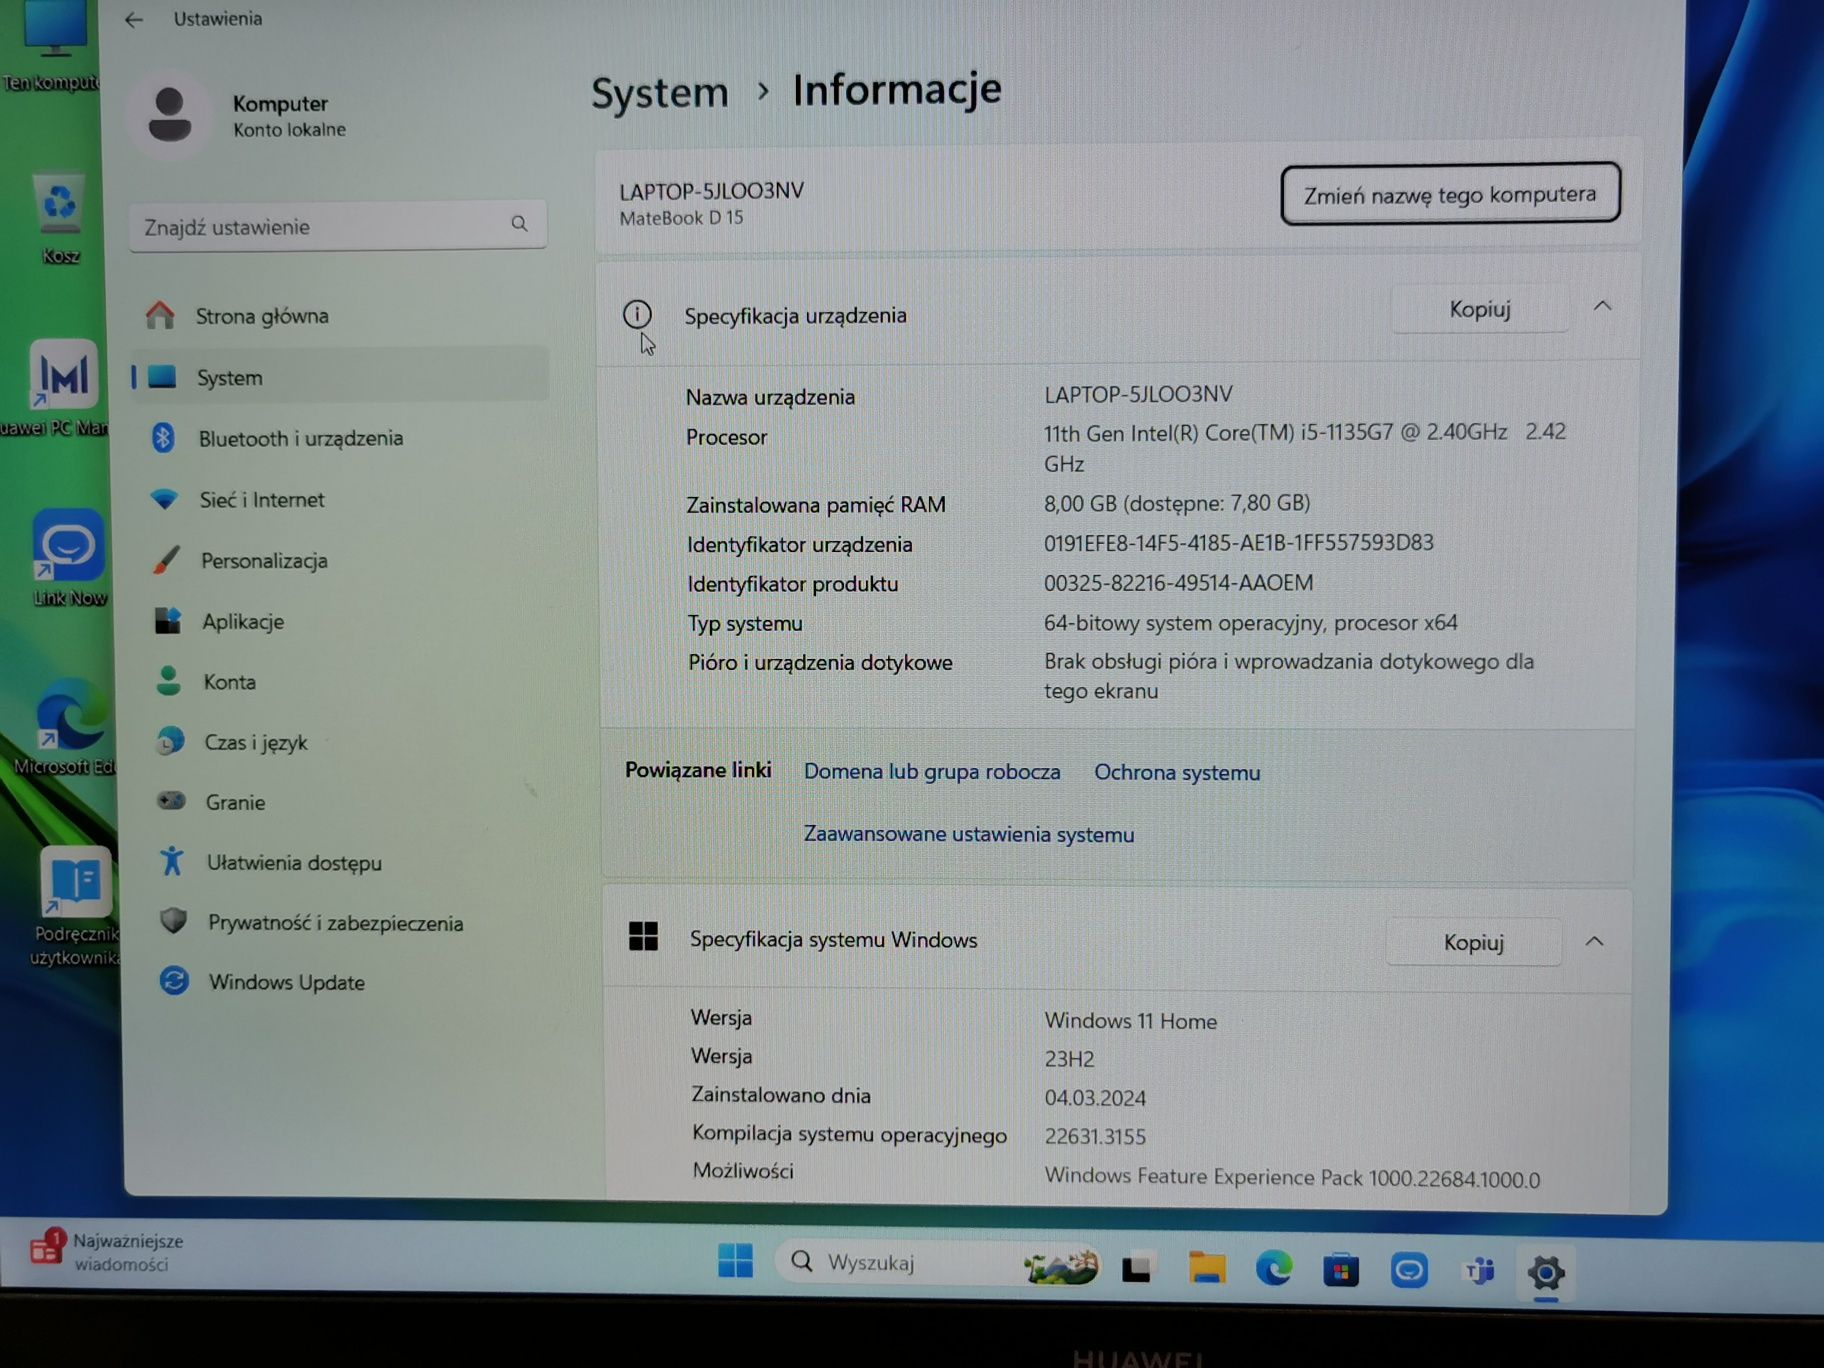Copy Windows specs with Kopiuj button
The height and width of the screenshot is (1368, 1824).
coord(1474,942)
